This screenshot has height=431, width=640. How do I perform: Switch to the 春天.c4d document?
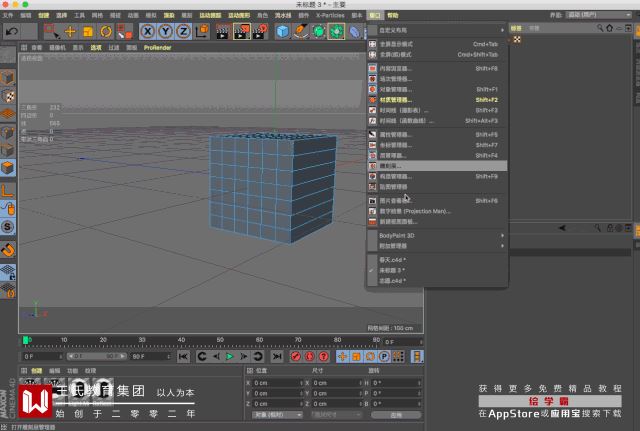click(x=437, y=260)
